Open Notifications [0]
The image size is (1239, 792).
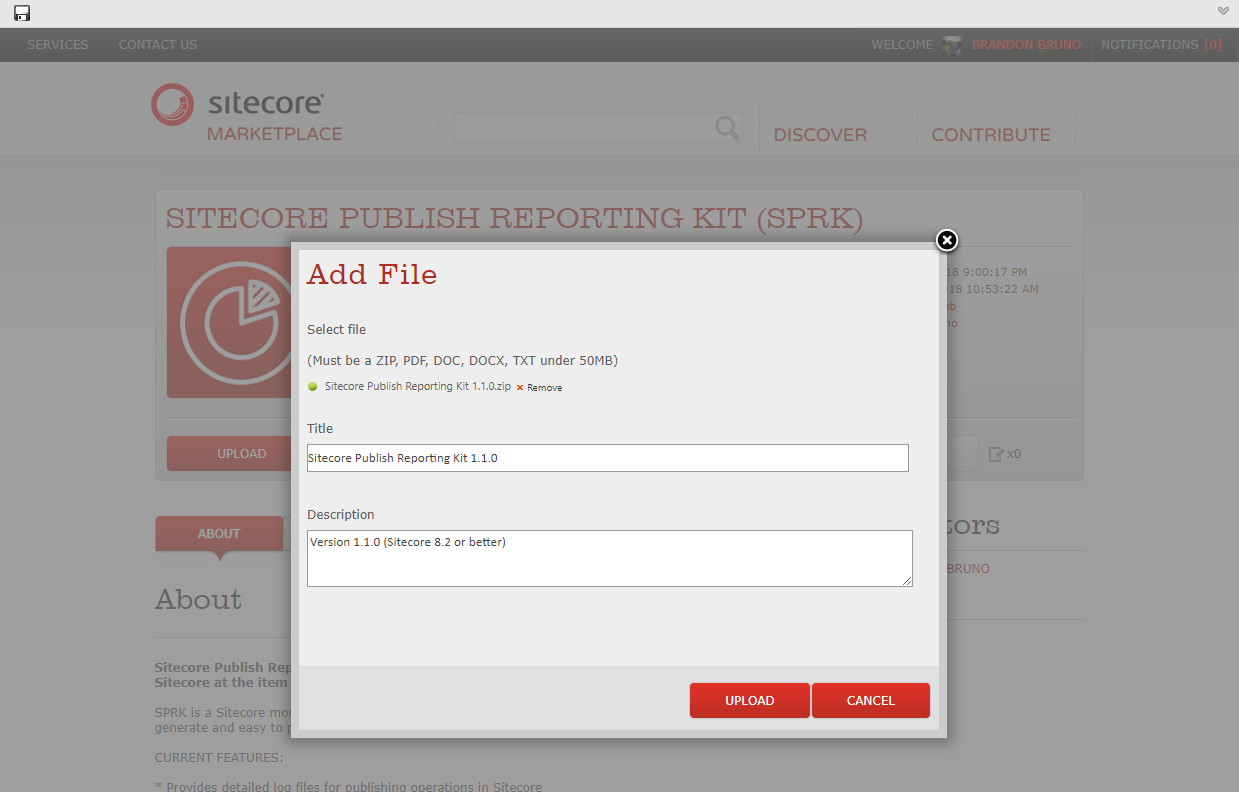coord(1161,45)
